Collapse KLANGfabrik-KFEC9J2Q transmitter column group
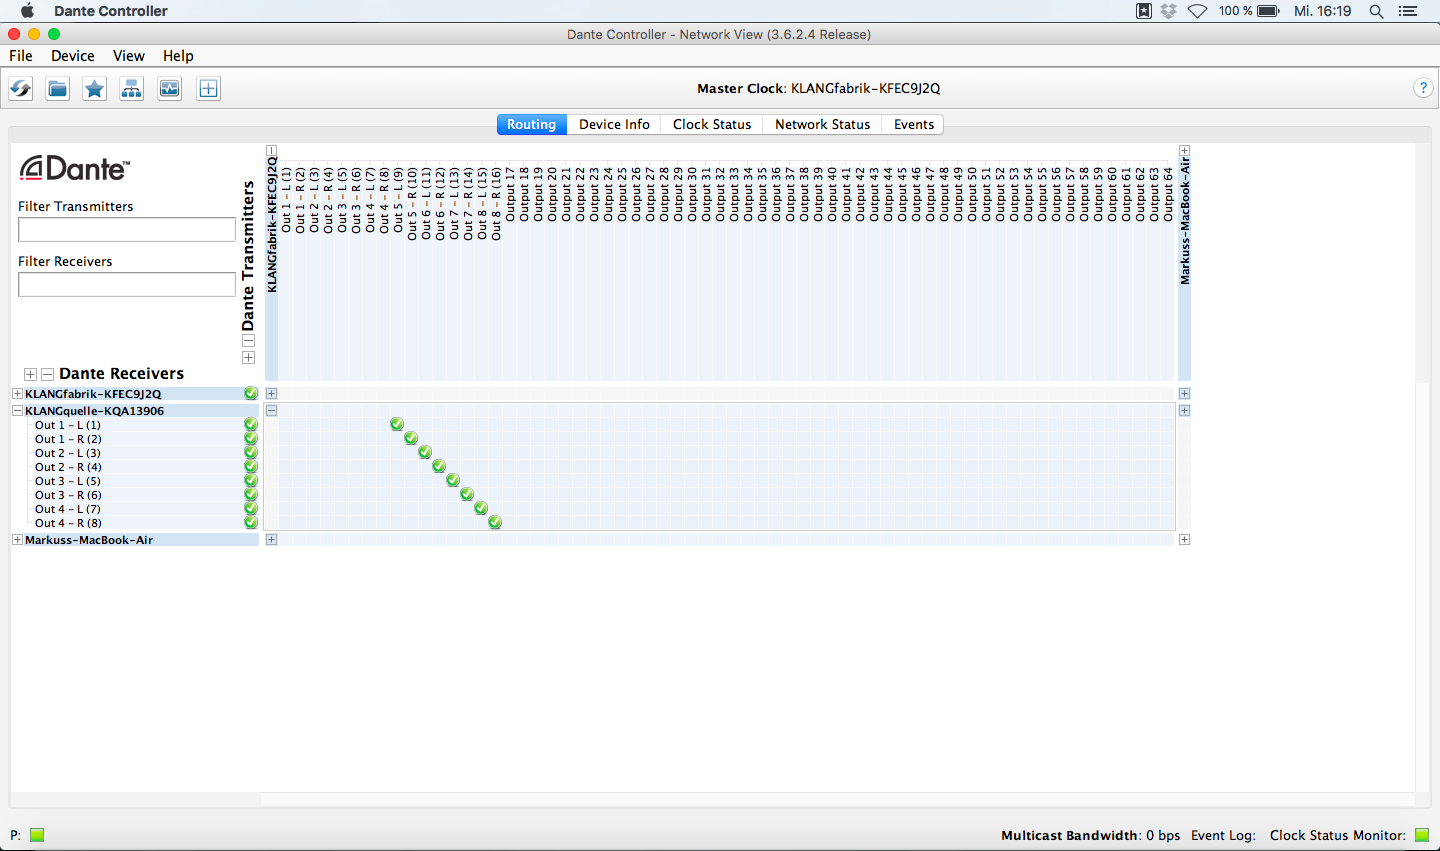This screenshot has width=1440, height=851. (x=271, y=151)
